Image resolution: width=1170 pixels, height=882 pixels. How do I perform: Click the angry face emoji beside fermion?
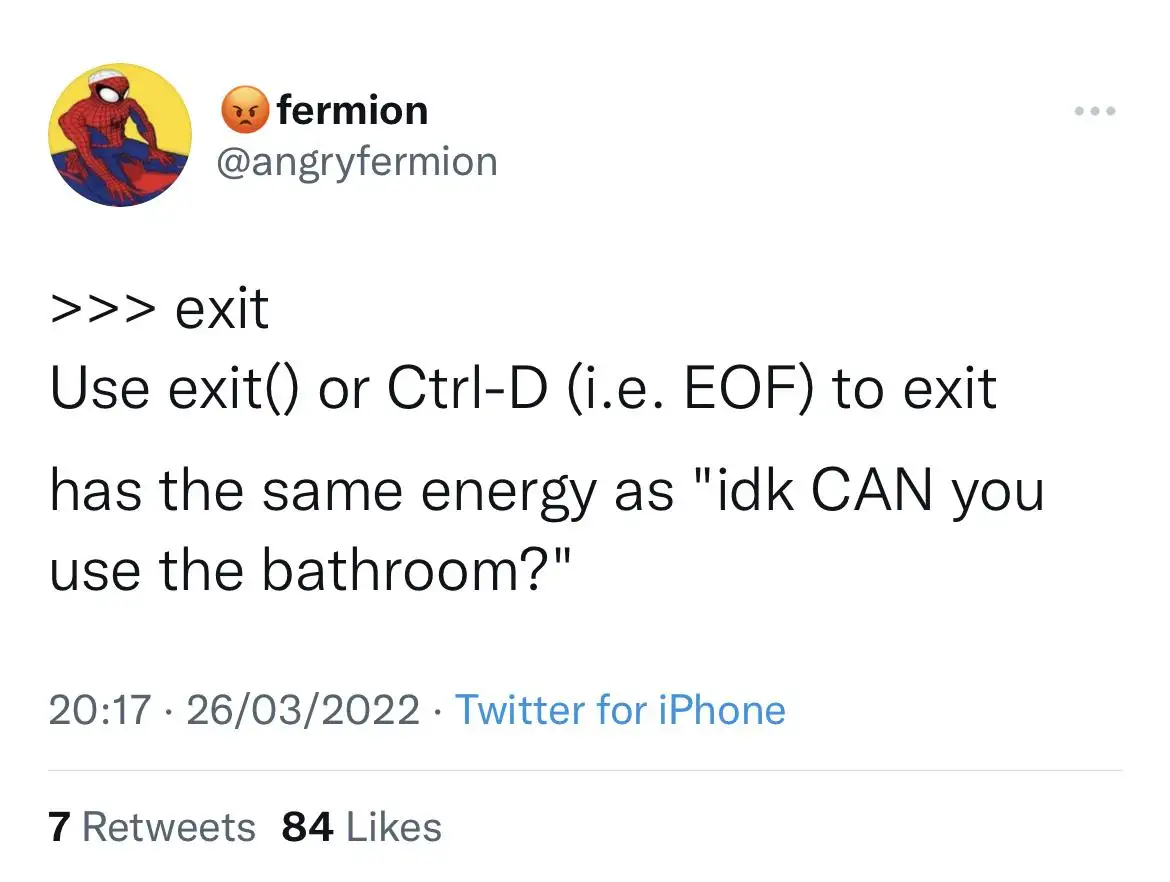click(x=243, y=111)
